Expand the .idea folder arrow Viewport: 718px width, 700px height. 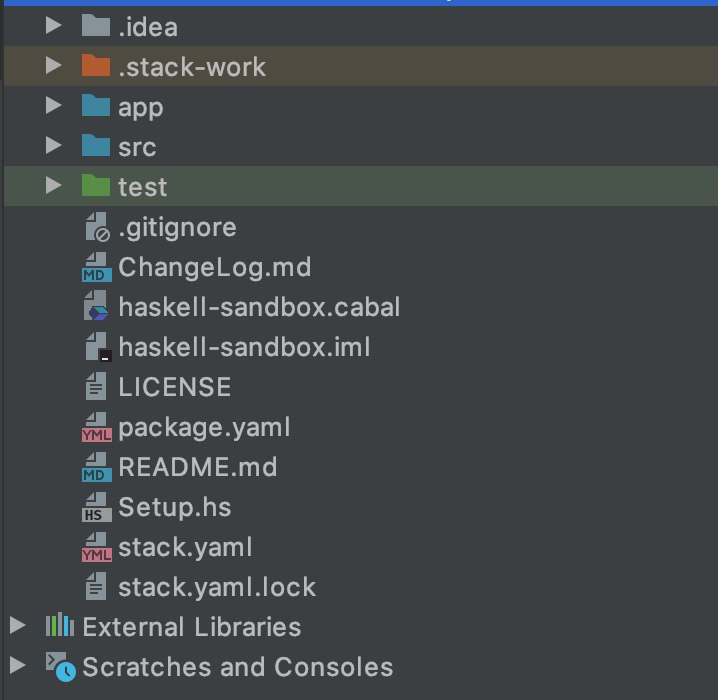click(x=55, y=27)
